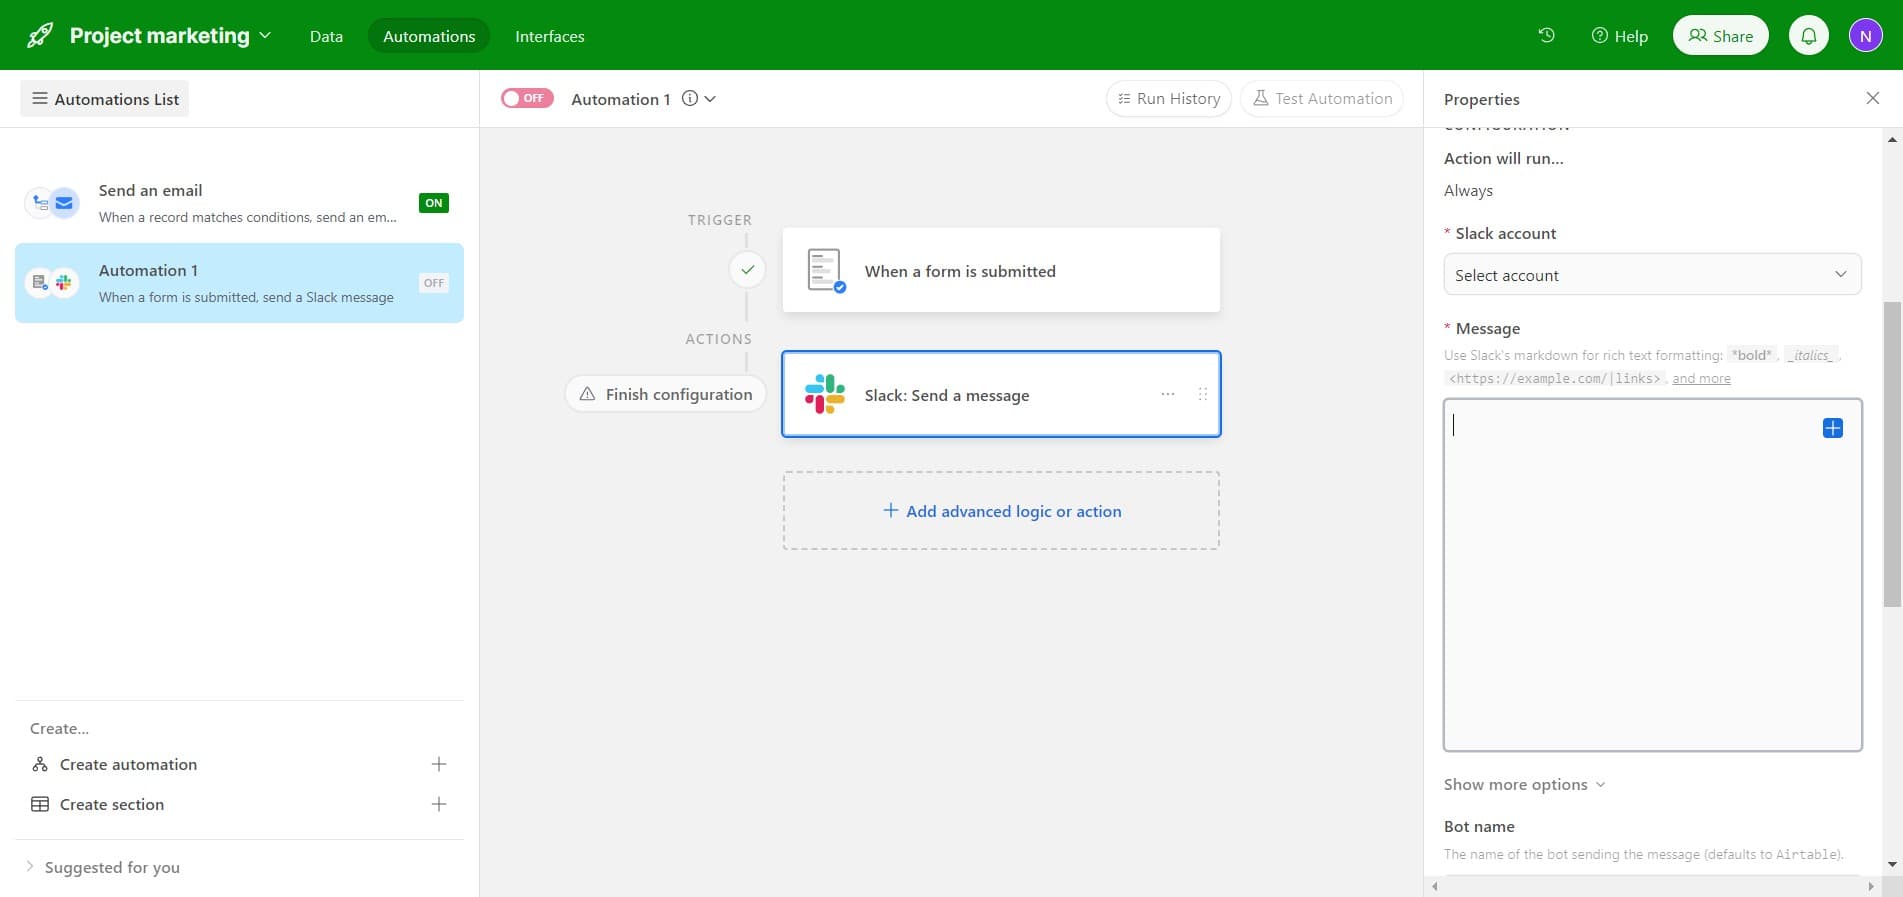The height and width of the screenshot is (897, 1903).
Task: Toggle Automation 1 OFF switch in header
Action: pyautogui.click(x=527, y=98)
